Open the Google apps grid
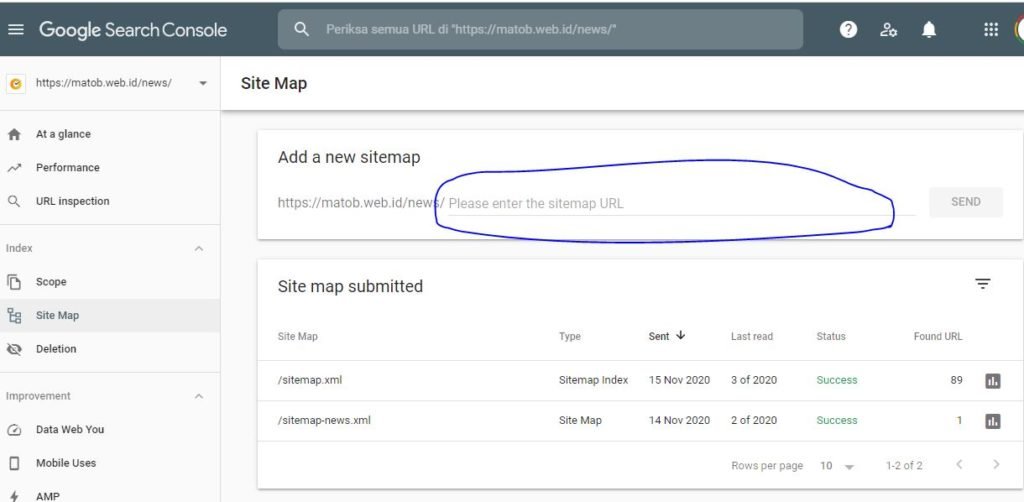 991,29
